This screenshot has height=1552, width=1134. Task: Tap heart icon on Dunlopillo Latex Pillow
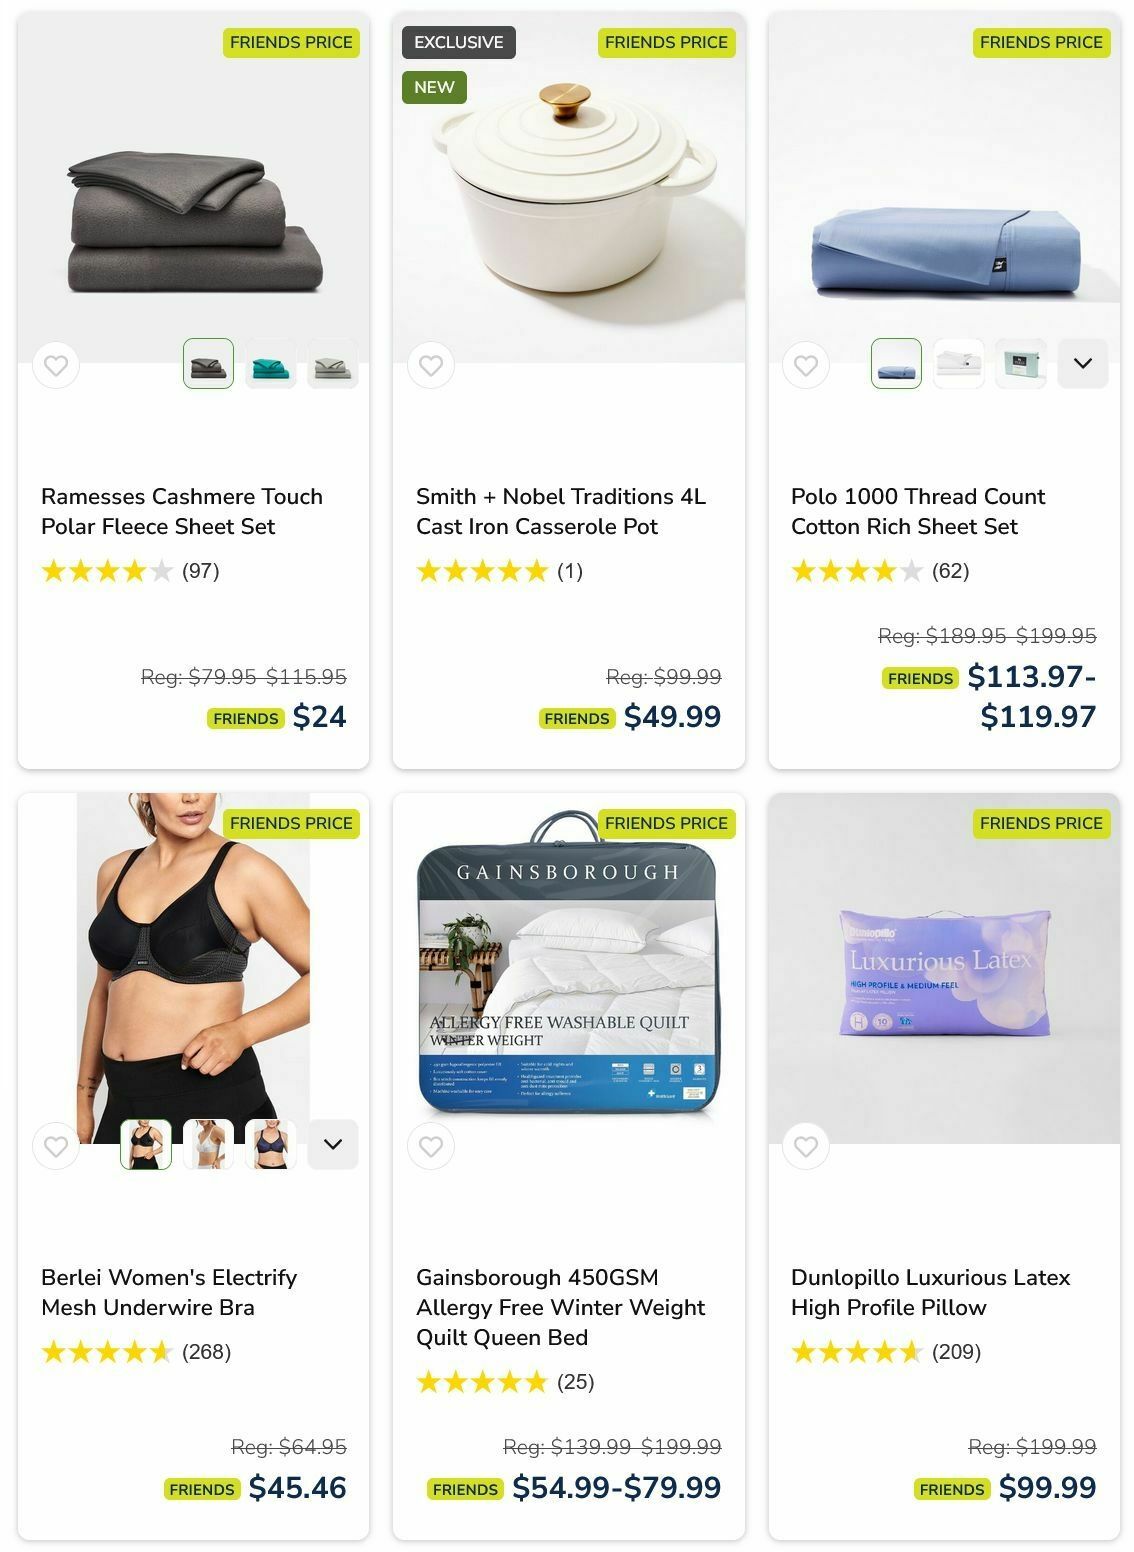coord(806,1146)
